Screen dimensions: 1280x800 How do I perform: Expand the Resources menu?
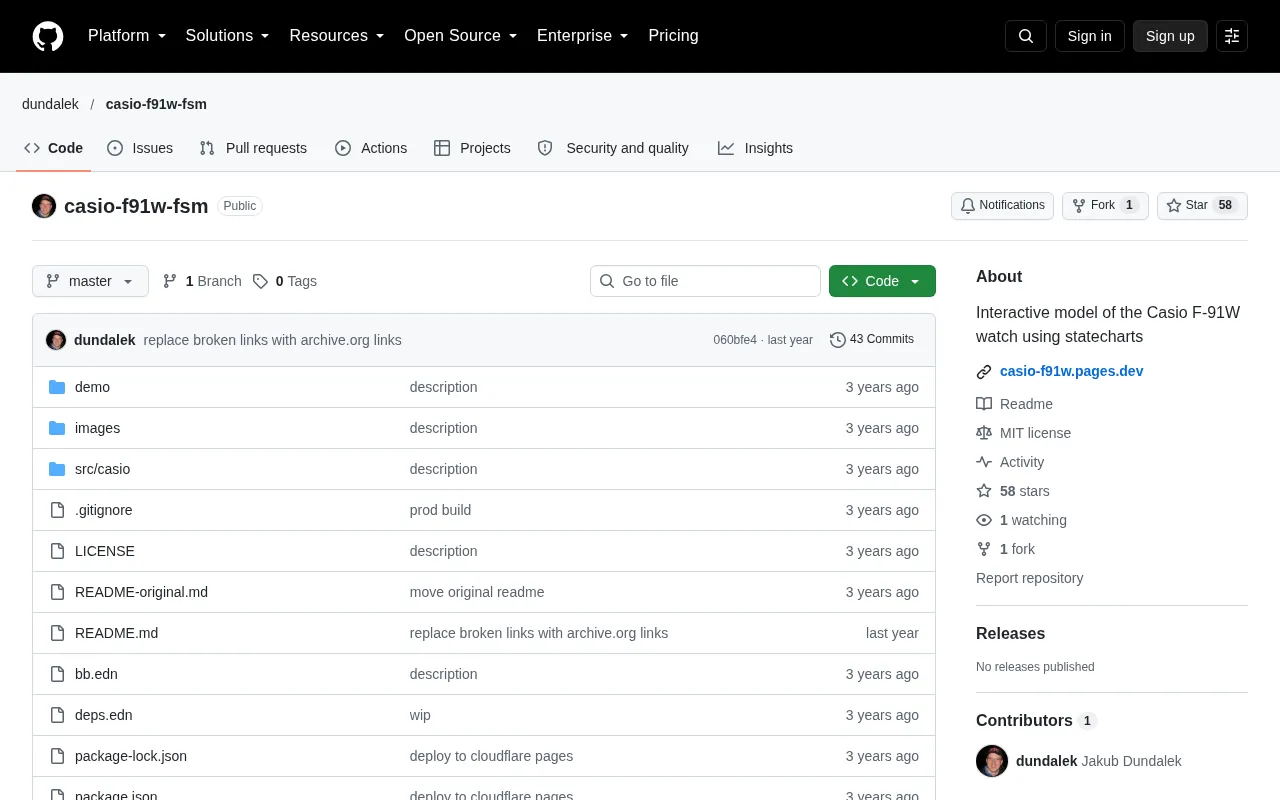(337, 36)
